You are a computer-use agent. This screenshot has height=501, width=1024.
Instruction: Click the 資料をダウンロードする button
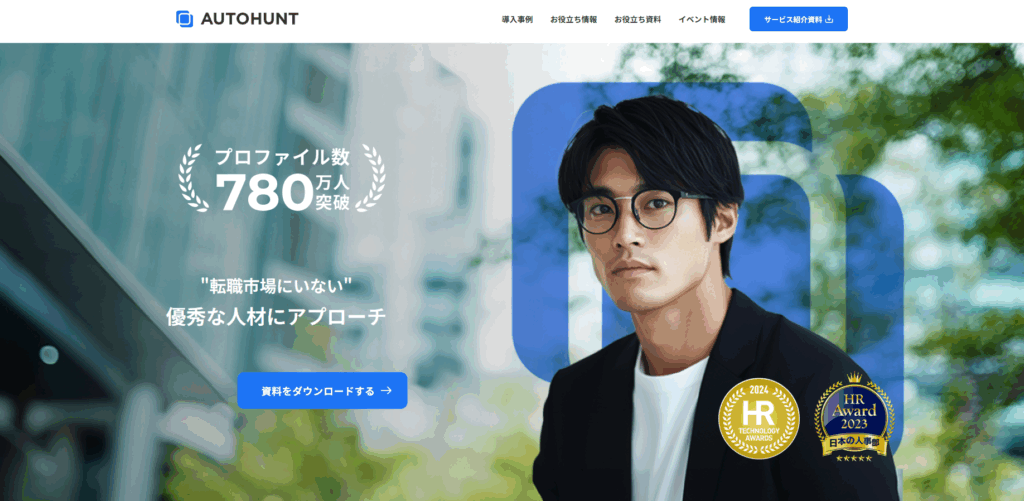tap(322, 391)
